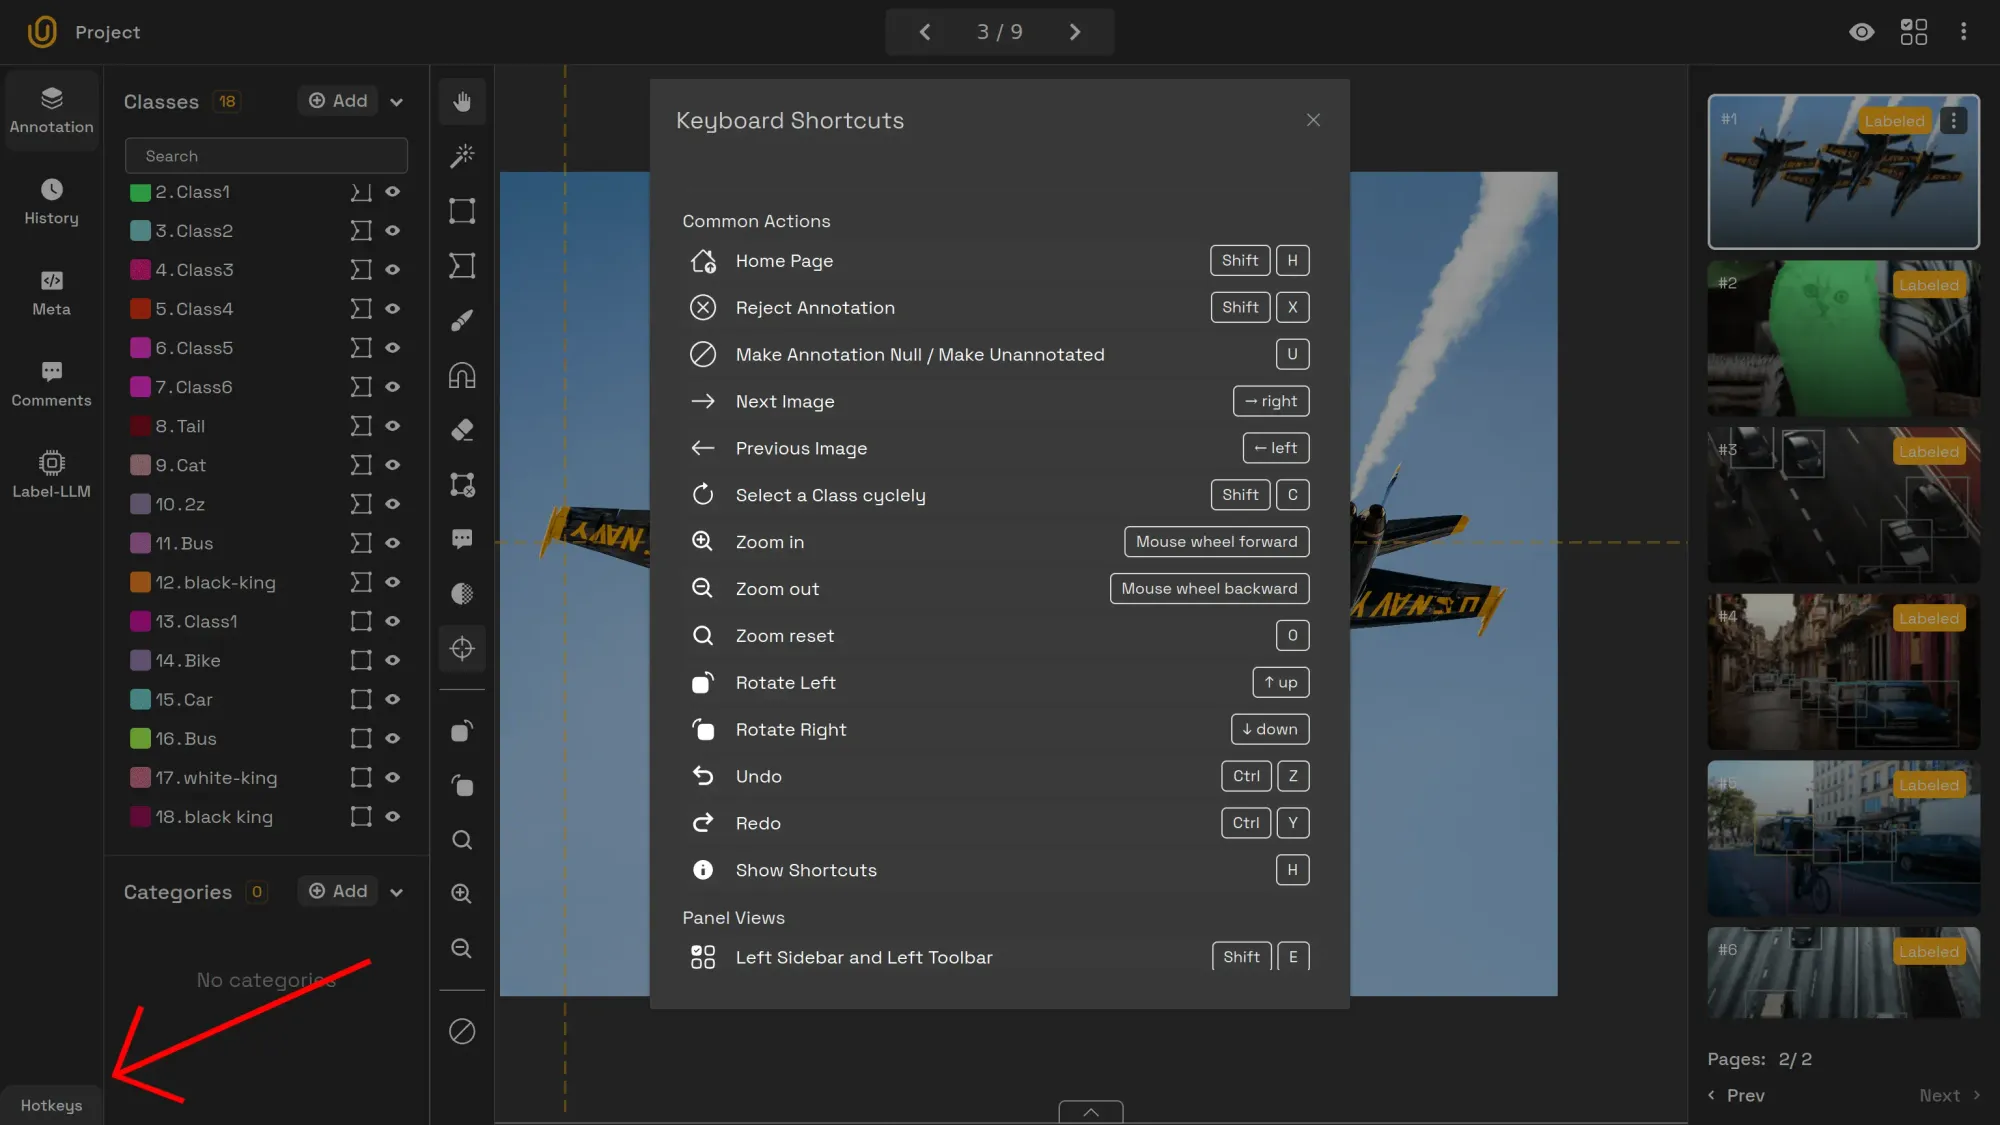Expand the Categories section dropdown

397,891
